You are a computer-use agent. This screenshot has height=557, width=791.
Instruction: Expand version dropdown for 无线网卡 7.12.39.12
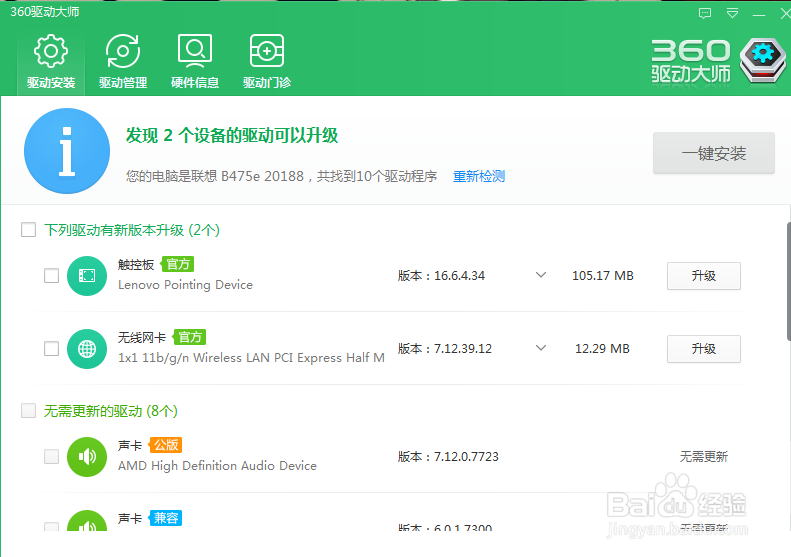pyautogui.click(x=541, y=348)
